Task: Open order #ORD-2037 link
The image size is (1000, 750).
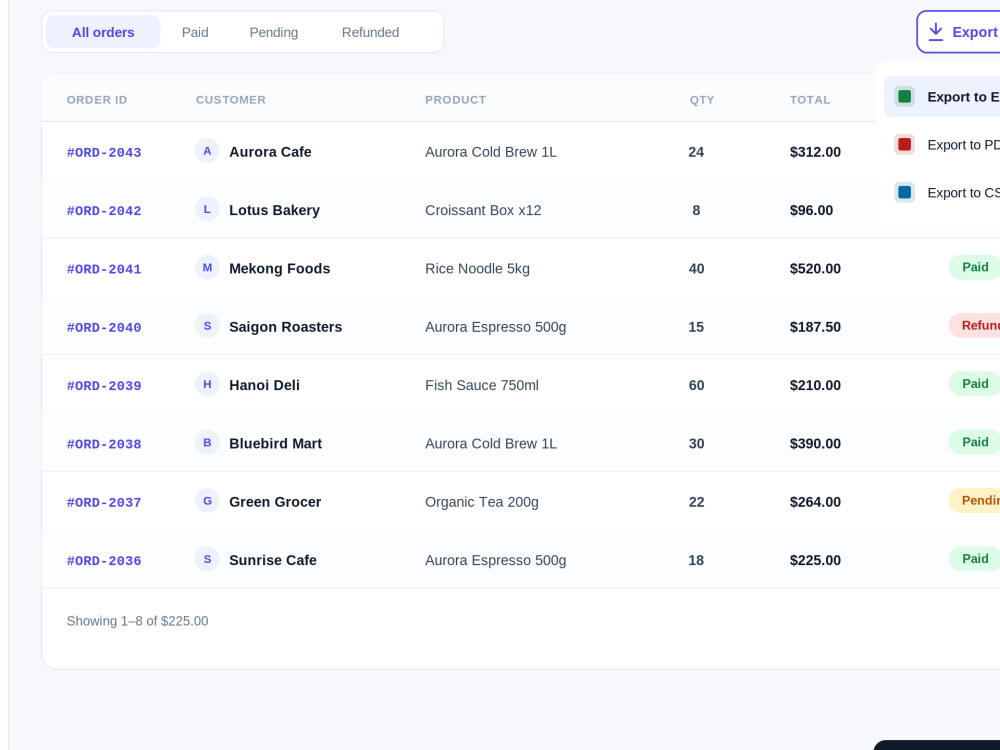Action: (104, 503)
